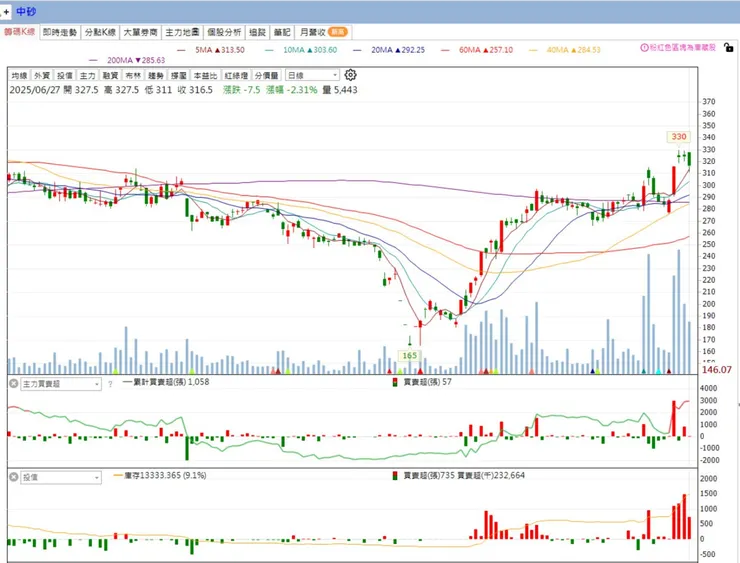Click the plus icon beside 中砂

[x=6, y=12]
